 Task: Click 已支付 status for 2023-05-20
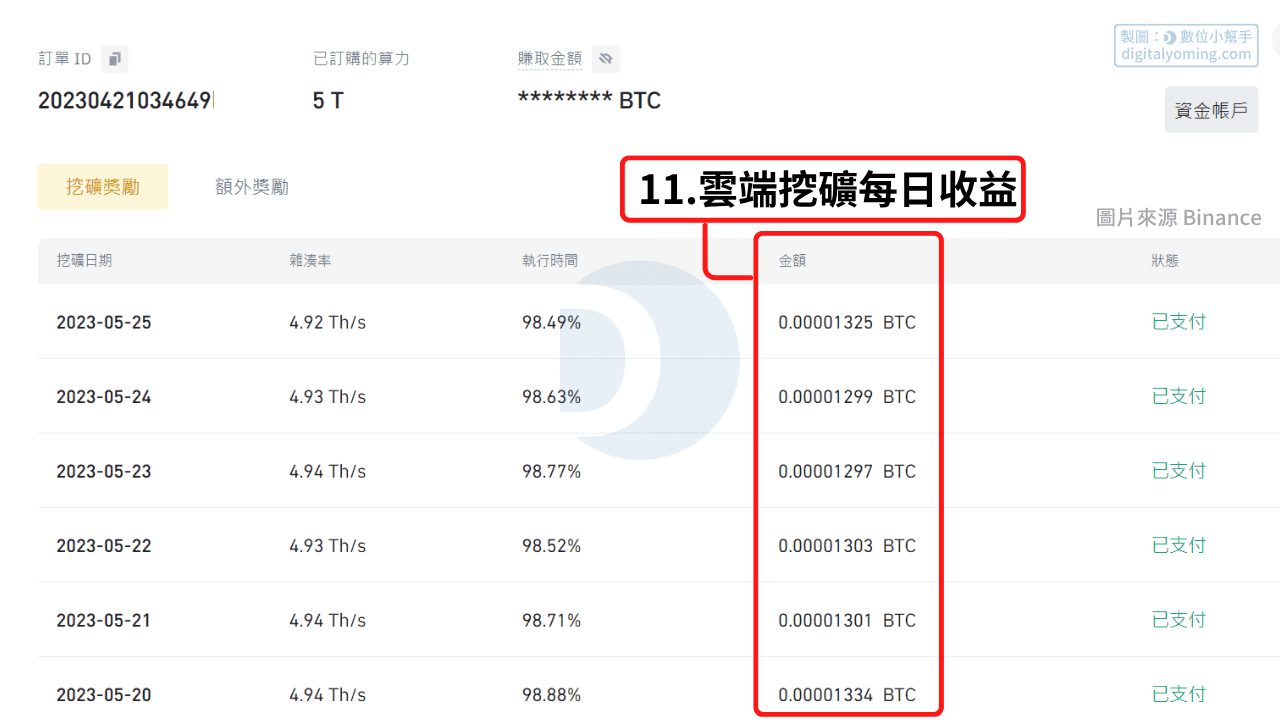(x=1179, y=694)
